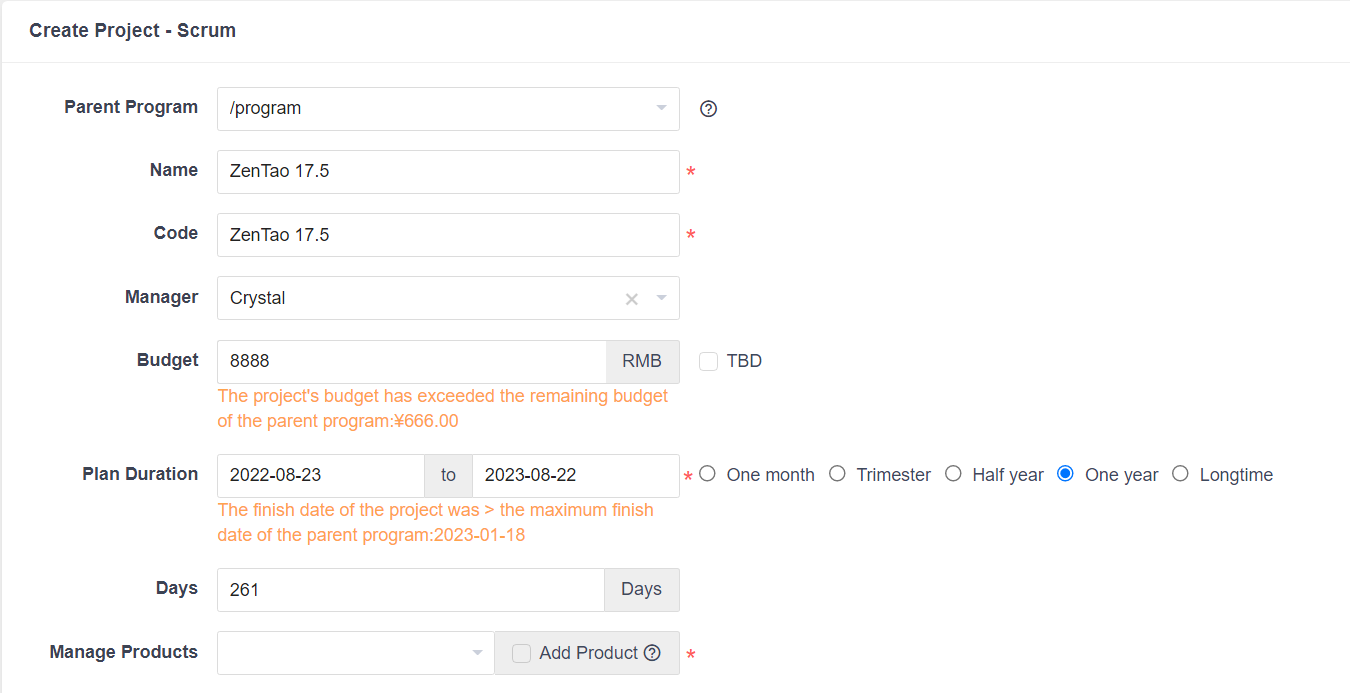Choose the Longtime duration option
The width and height of the screenshot is (1350, 693).
click(1181, 474)
